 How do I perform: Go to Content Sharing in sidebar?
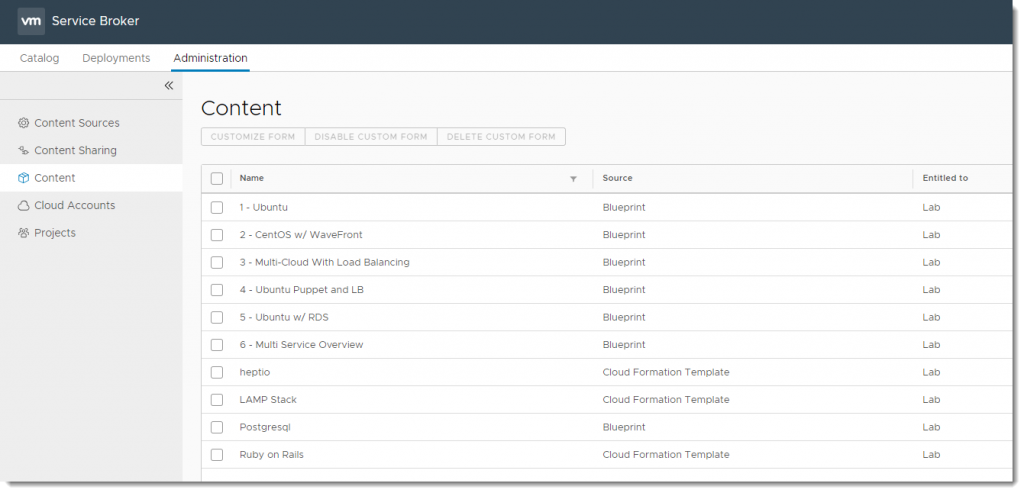tap(75, 150)
